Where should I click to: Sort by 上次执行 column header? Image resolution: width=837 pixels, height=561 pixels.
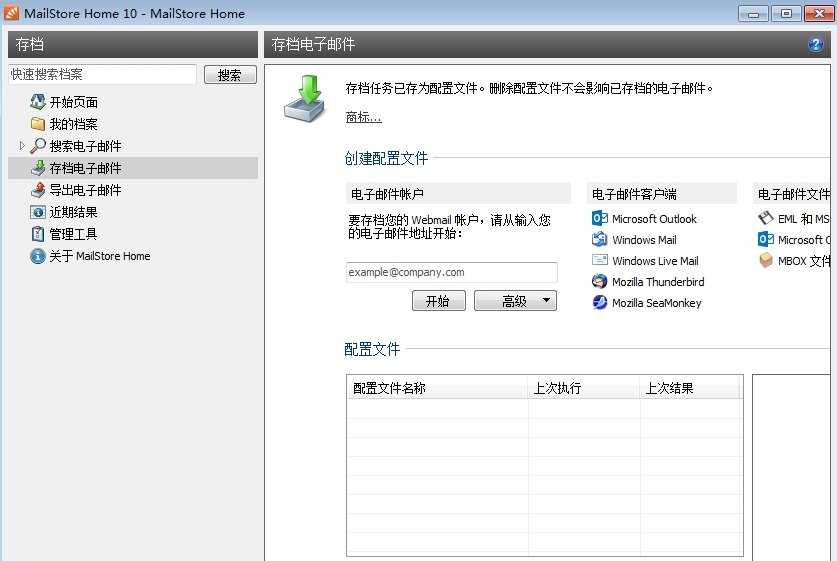tap(584, 388)
